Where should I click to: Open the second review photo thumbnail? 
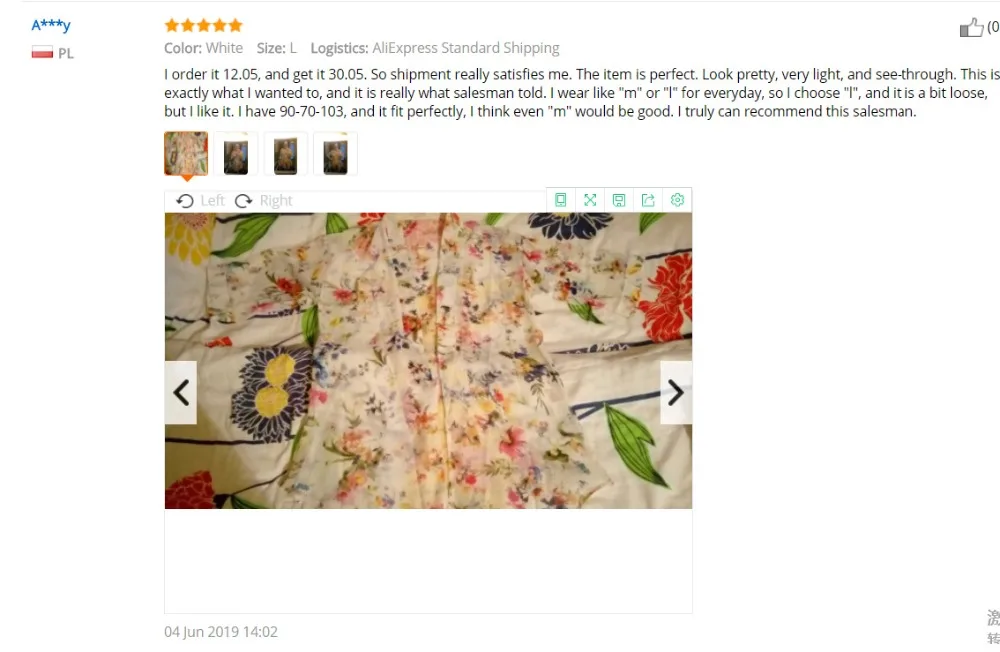[236, 153]
